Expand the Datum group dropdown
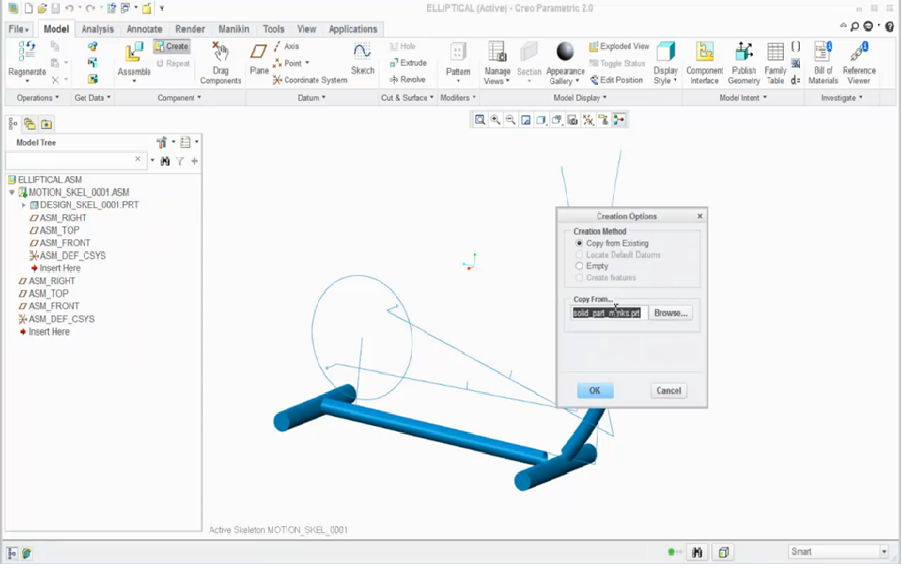 (x=311, y=98)
